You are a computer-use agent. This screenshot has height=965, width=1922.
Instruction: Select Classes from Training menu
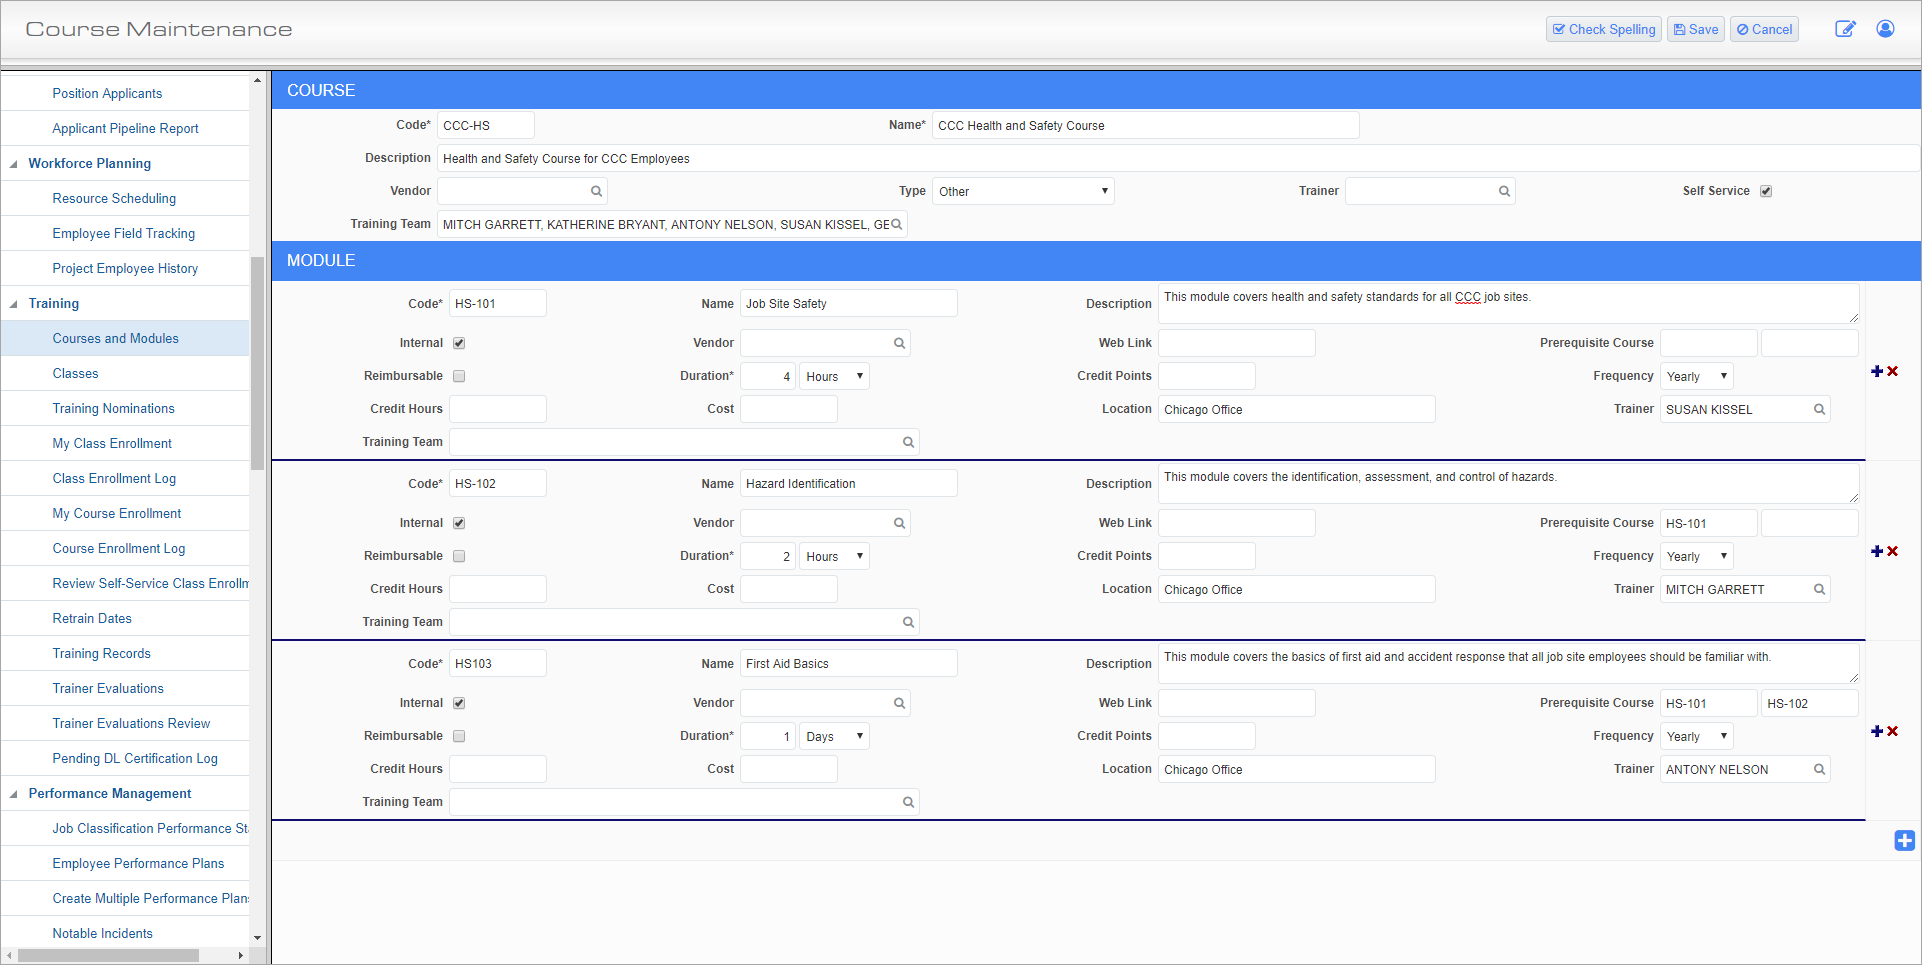coord(75,373)
